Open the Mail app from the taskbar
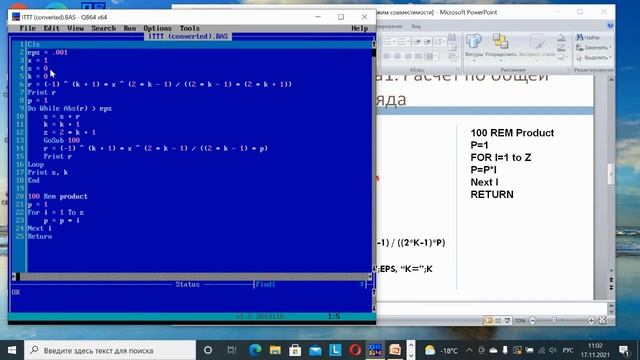The image size is (640, 360). 315,350
